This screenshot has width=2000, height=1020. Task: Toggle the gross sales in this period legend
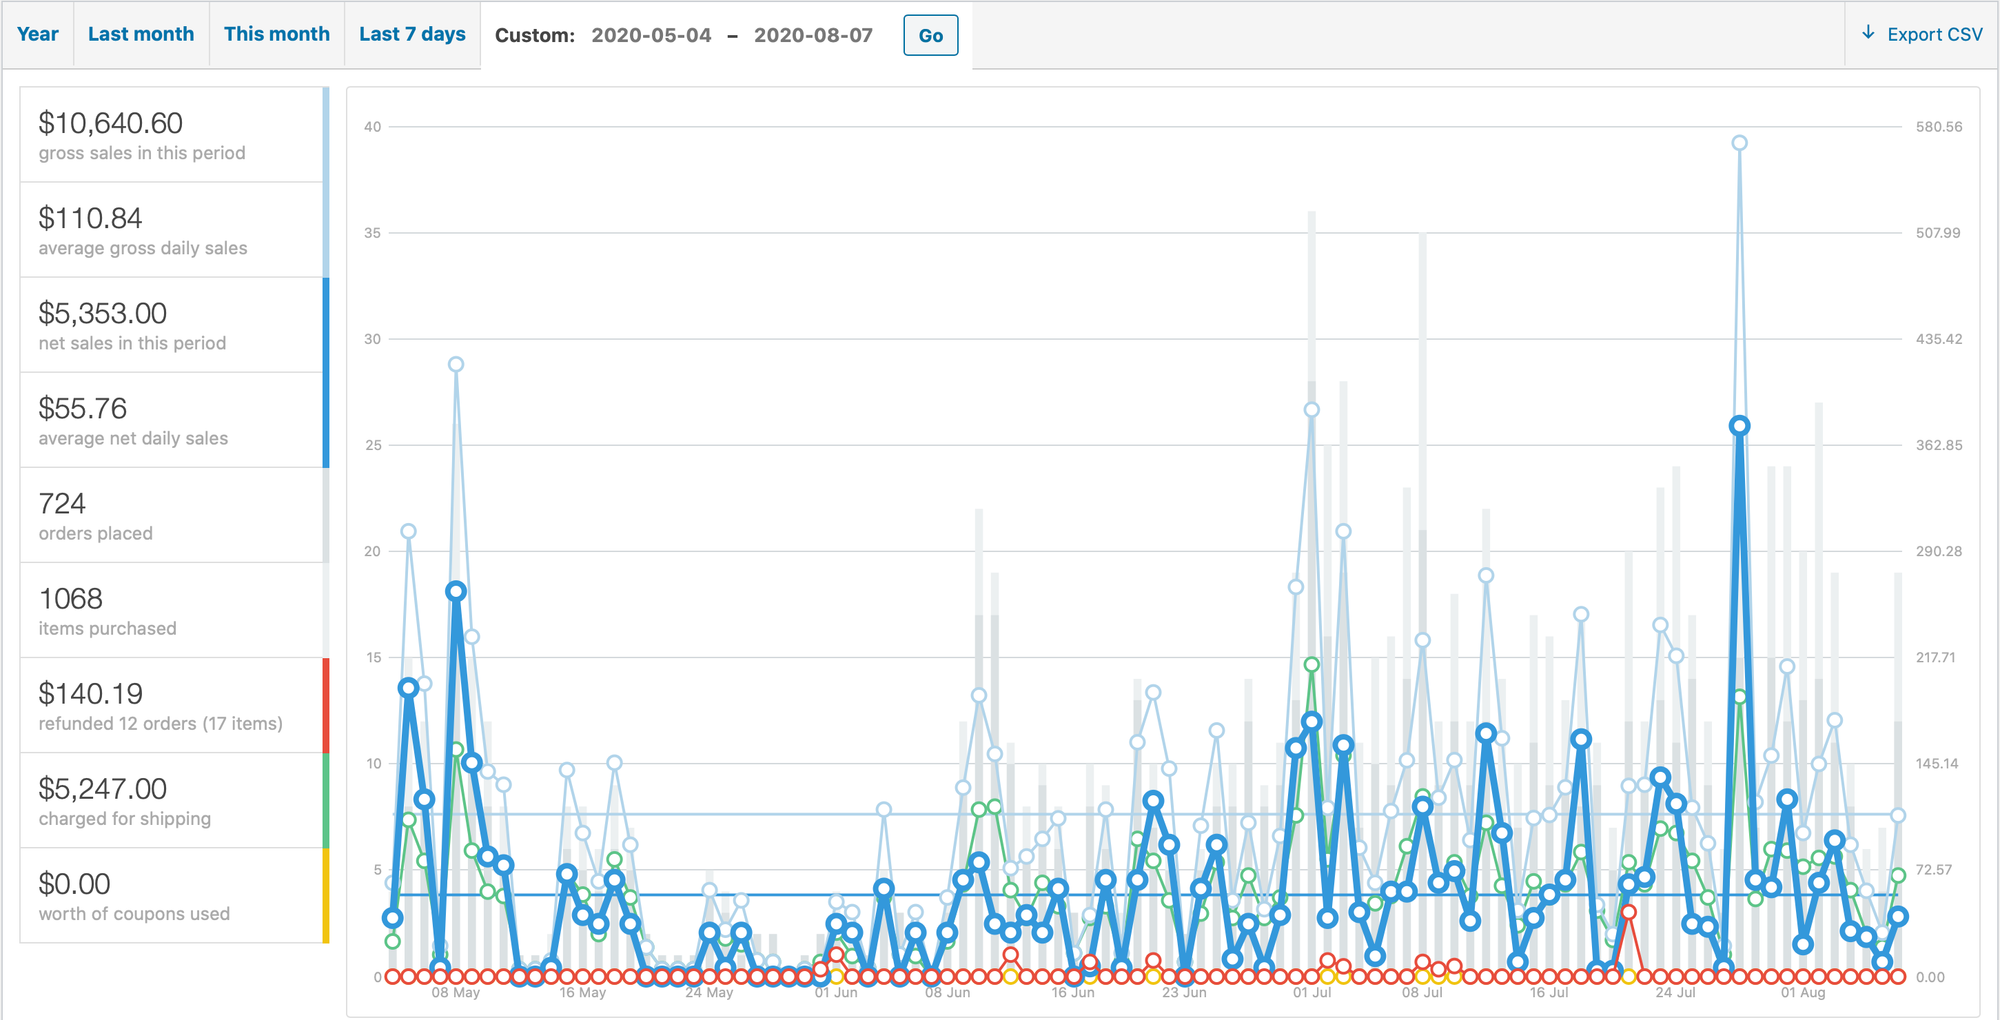pyautogui.click(x=172, y=135)
